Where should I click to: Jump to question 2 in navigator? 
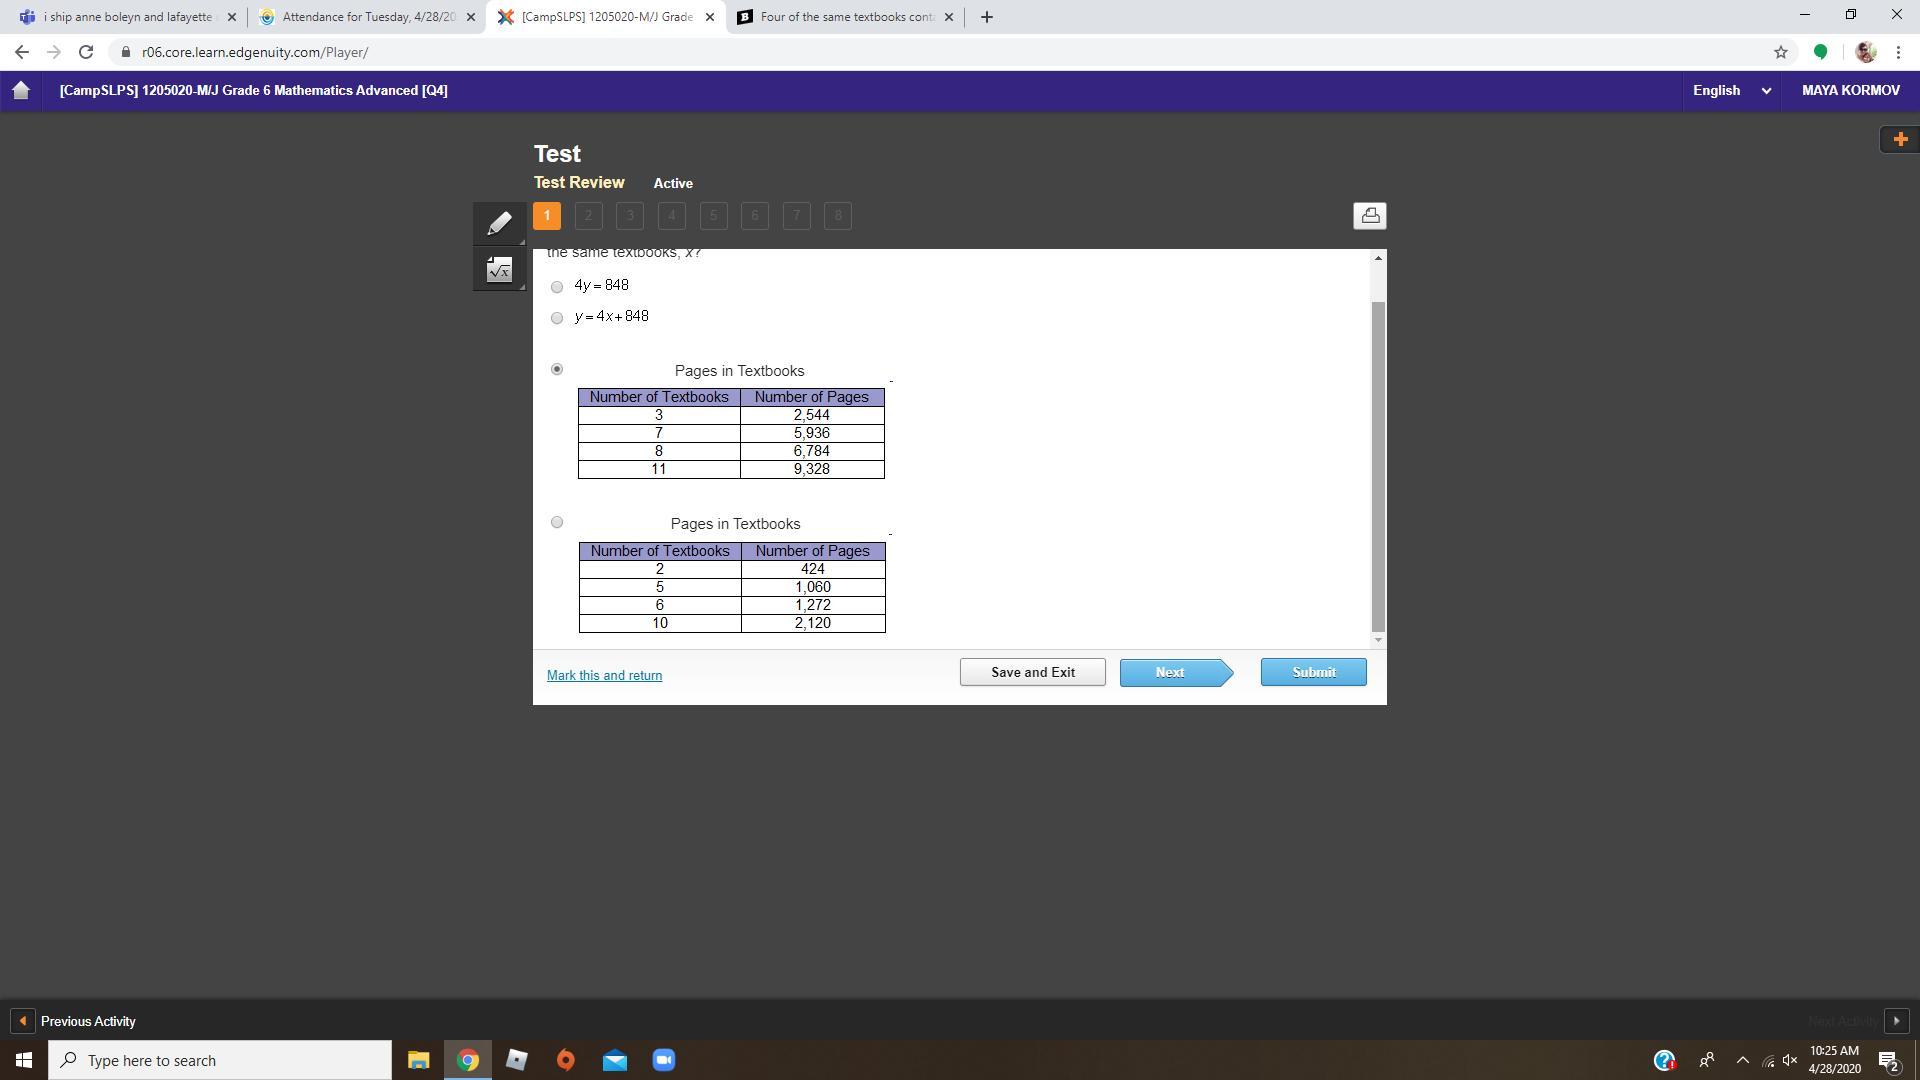[x=588, y=216]
